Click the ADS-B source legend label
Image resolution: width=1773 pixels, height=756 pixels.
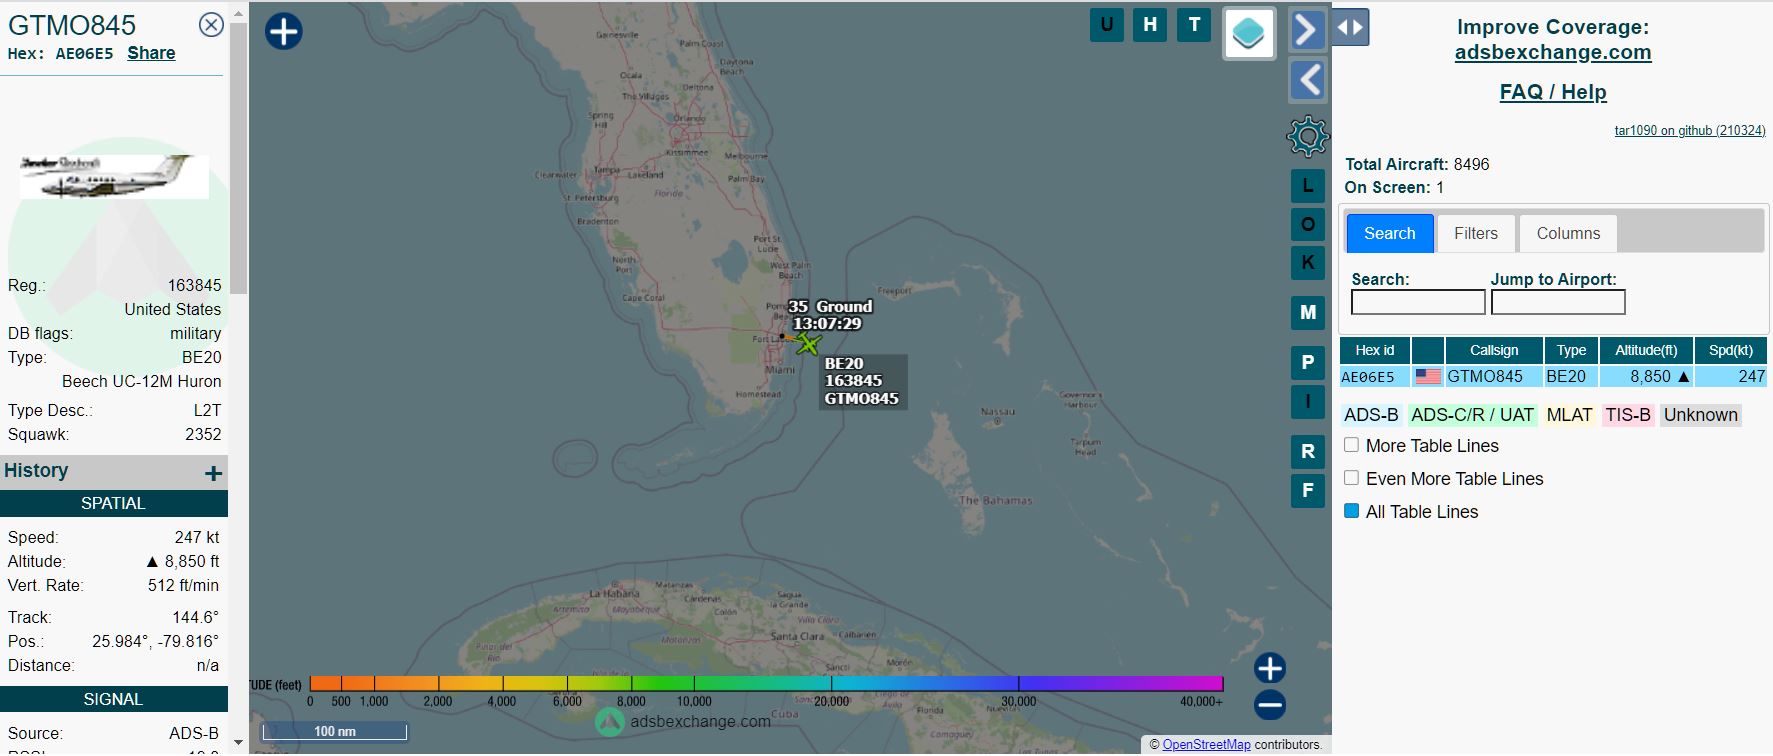click(x=1371, y=415)
